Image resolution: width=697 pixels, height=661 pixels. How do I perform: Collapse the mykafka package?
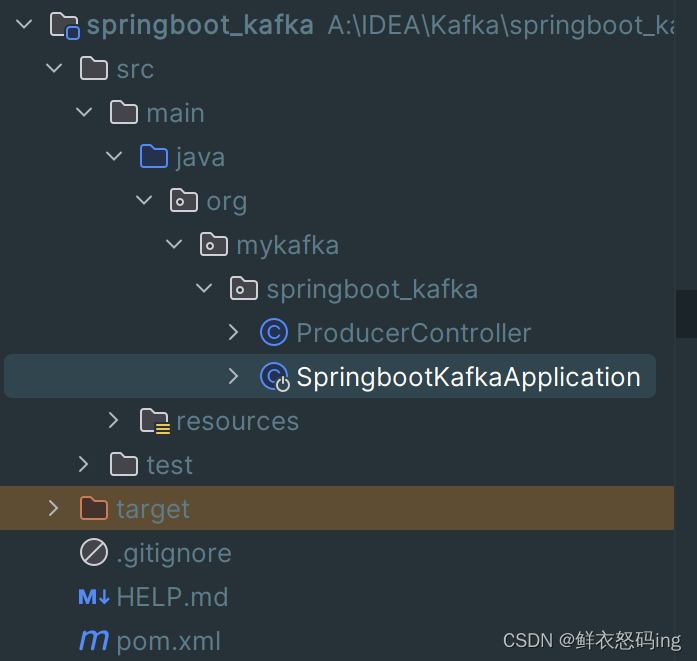pyautogui.click(x=174, y=245)
